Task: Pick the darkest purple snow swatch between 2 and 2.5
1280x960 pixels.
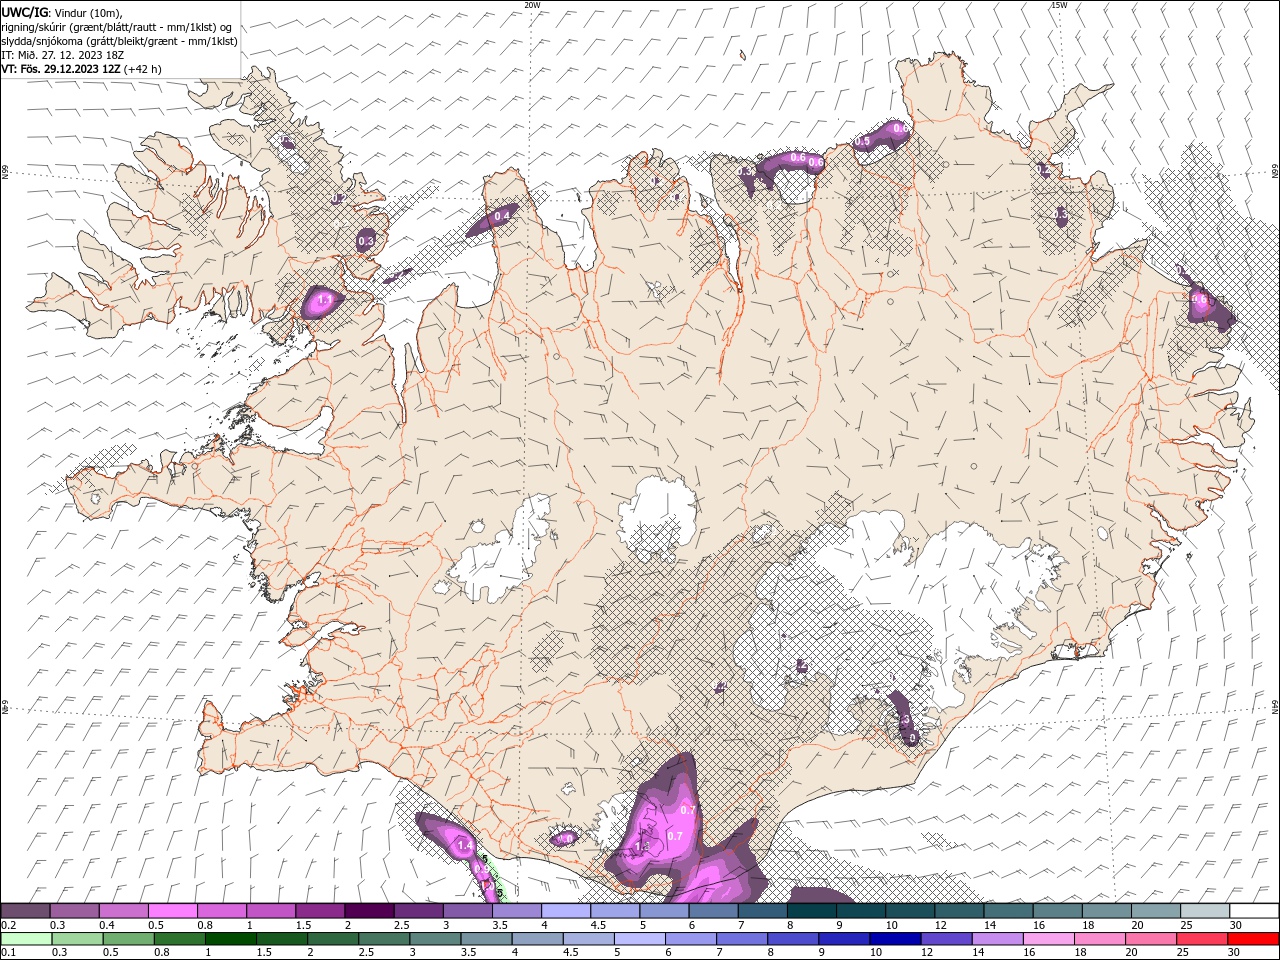Action: pos(369,911)
